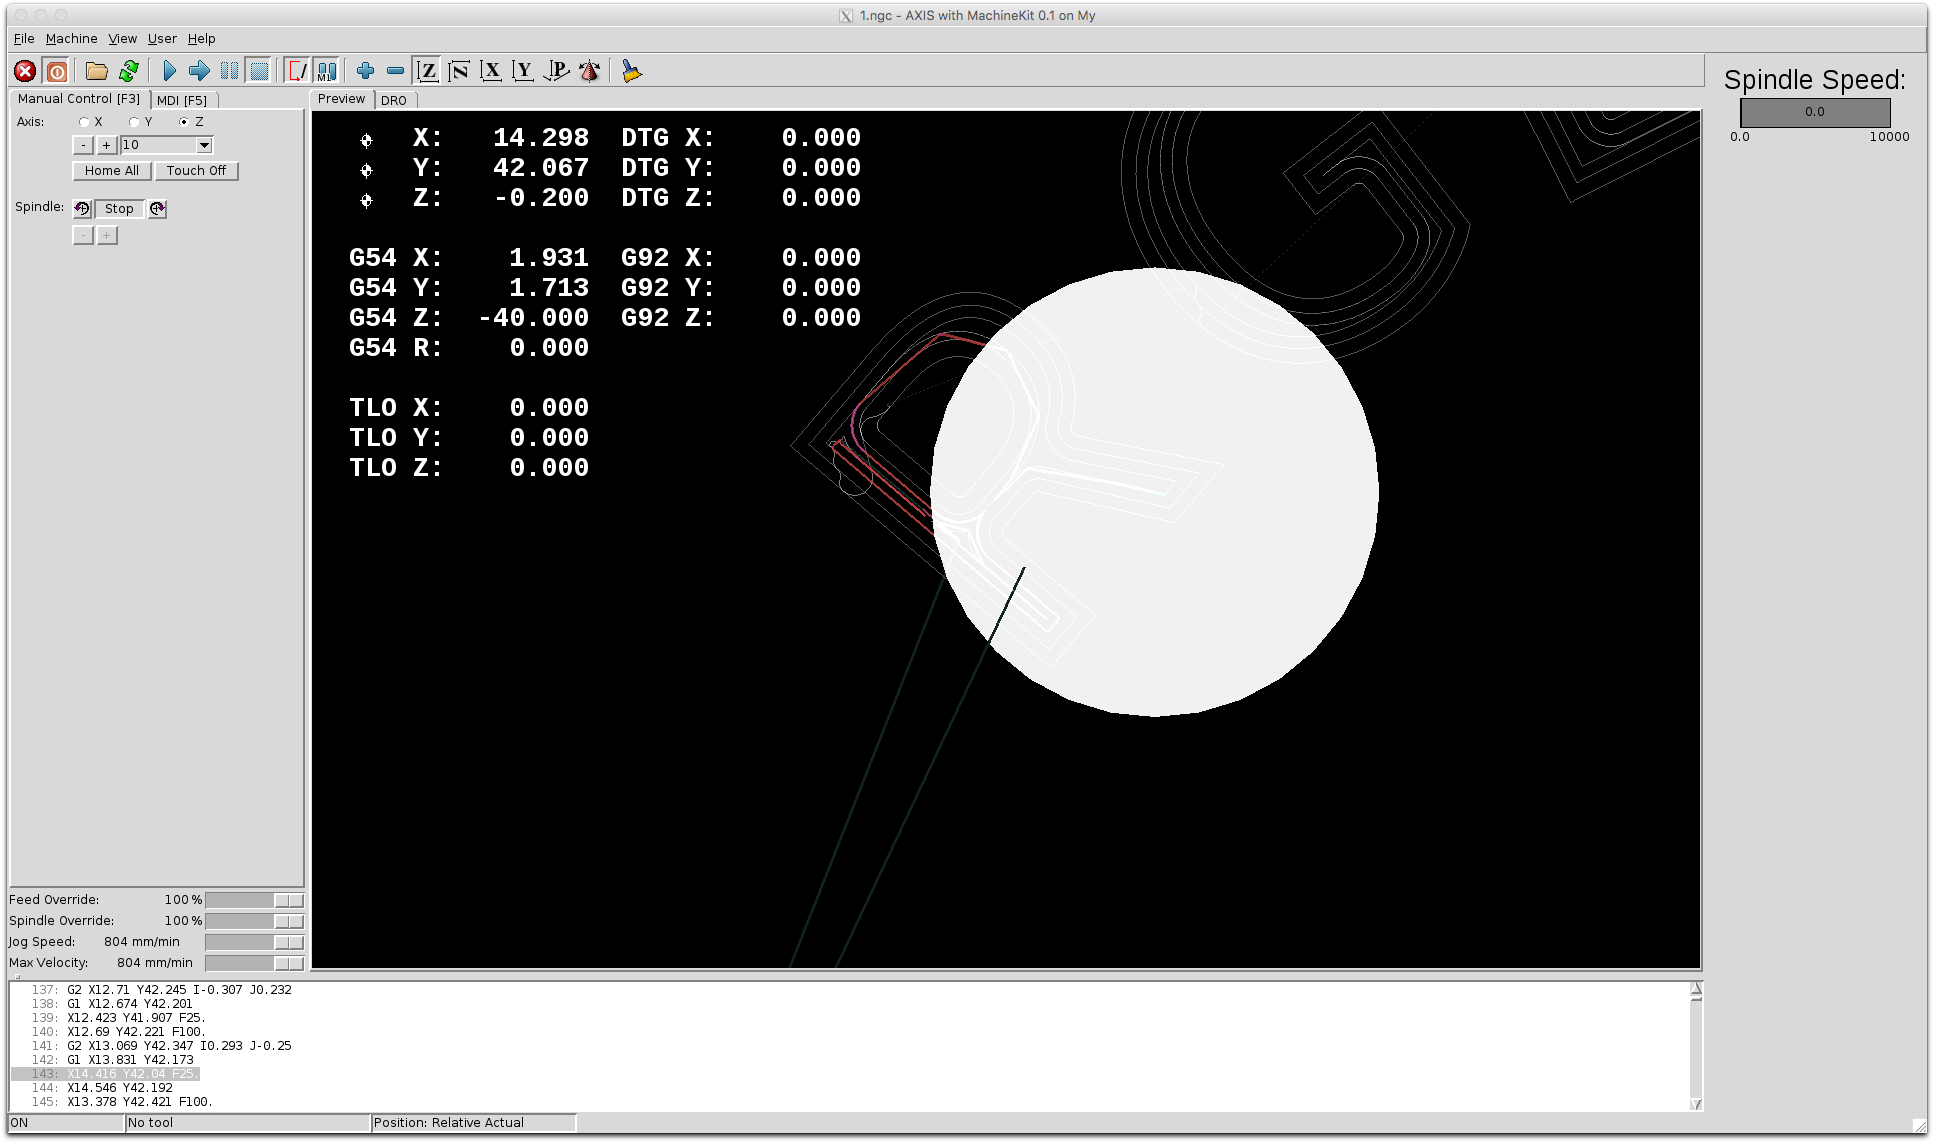Open the View menu
The height and width of the screenshot is (1143, 1934).
pos(122,38)
